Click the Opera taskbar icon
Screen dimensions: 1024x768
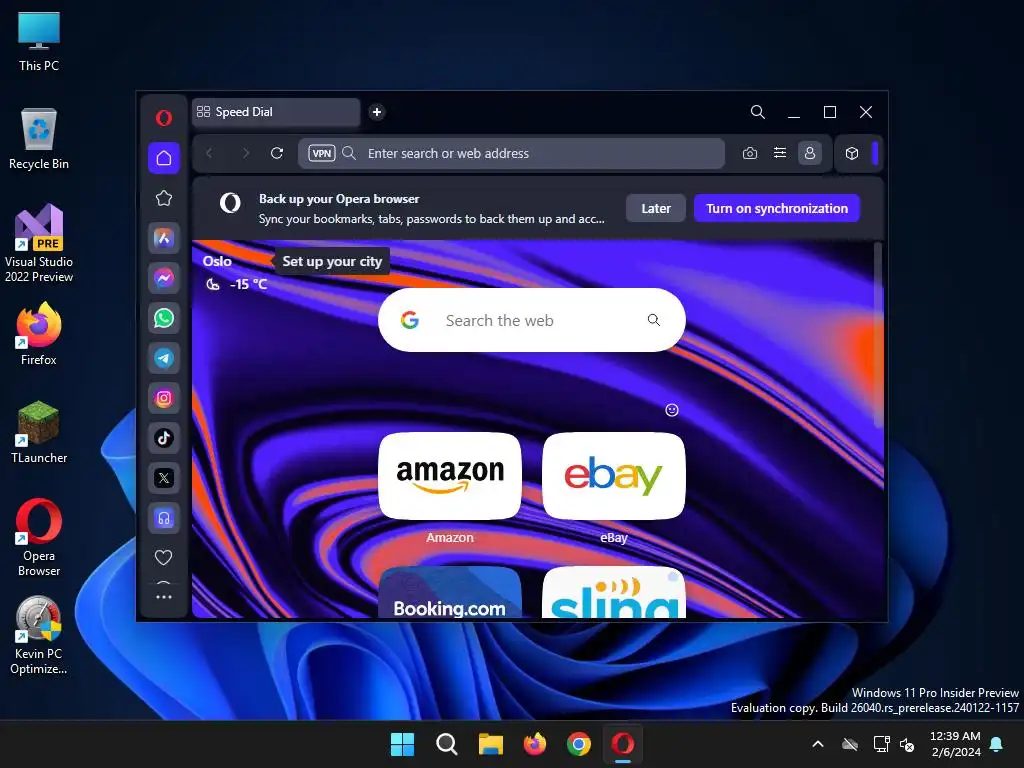coord(623,744)
